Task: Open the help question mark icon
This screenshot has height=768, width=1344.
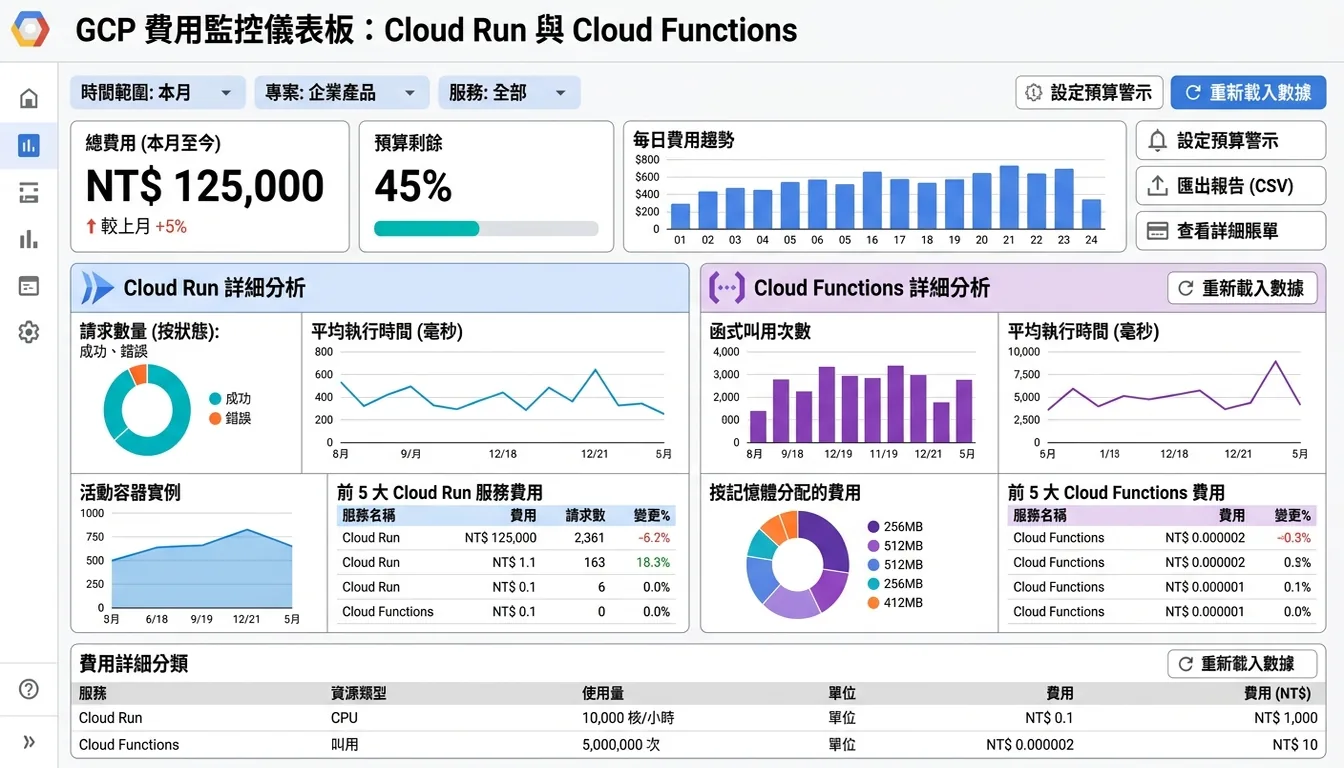Action: [29, 689]
